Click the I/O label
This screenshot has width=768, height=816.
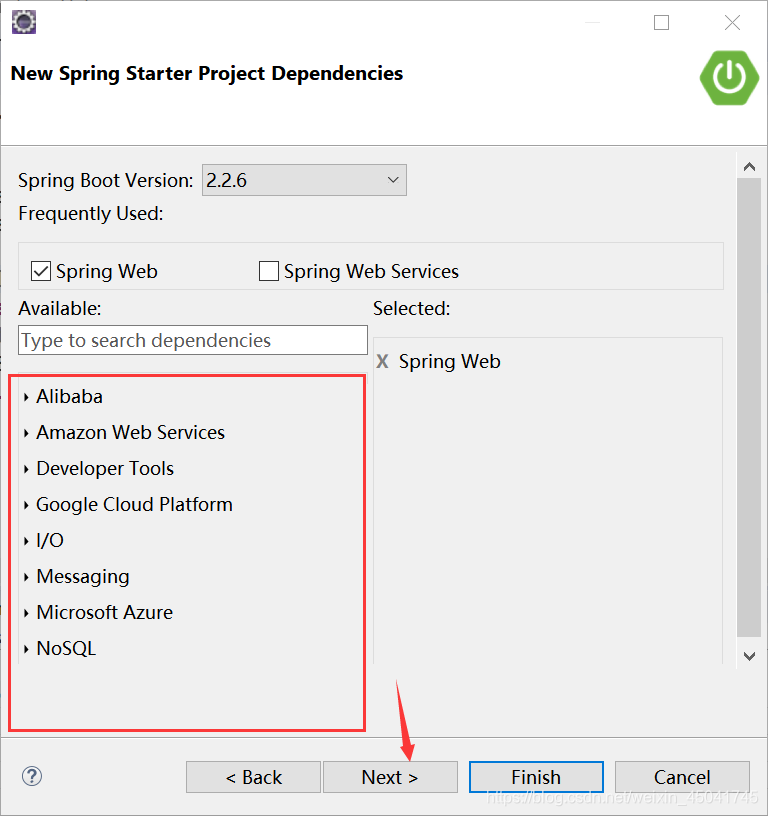50,540
